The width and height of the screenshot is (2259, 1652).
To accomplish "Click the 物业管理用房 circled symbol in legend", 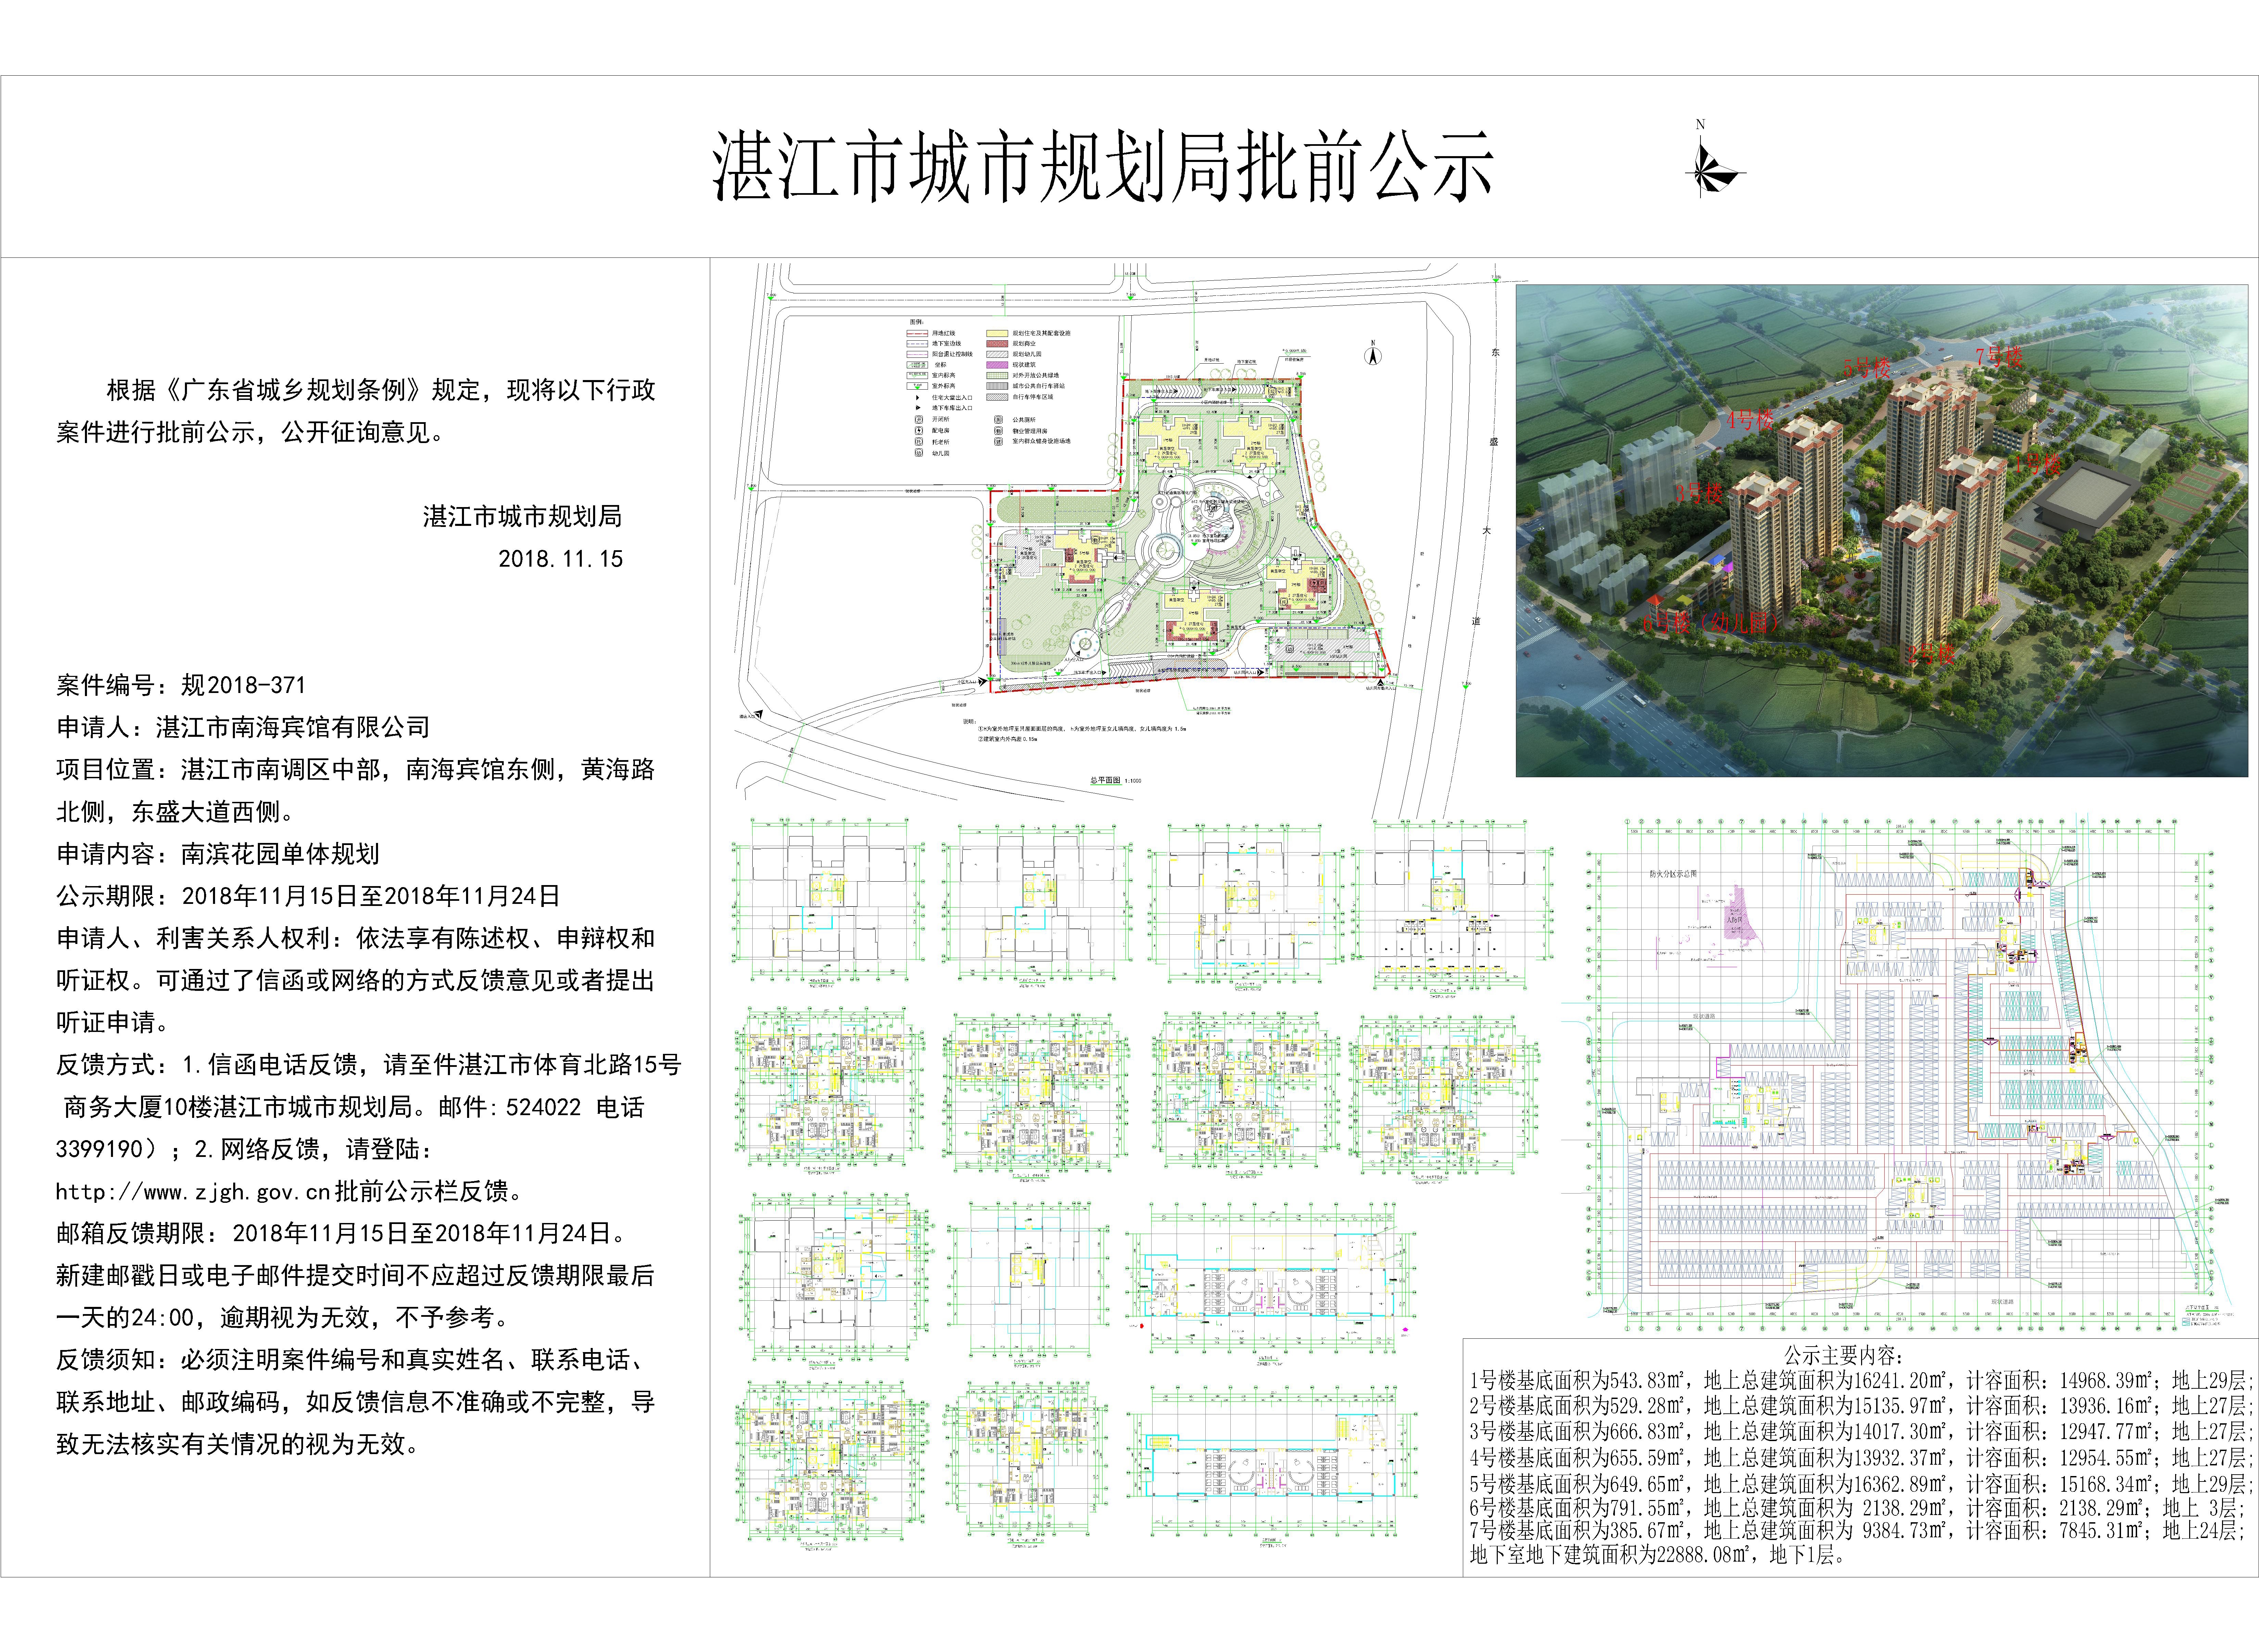I will [x=999, y=431].
